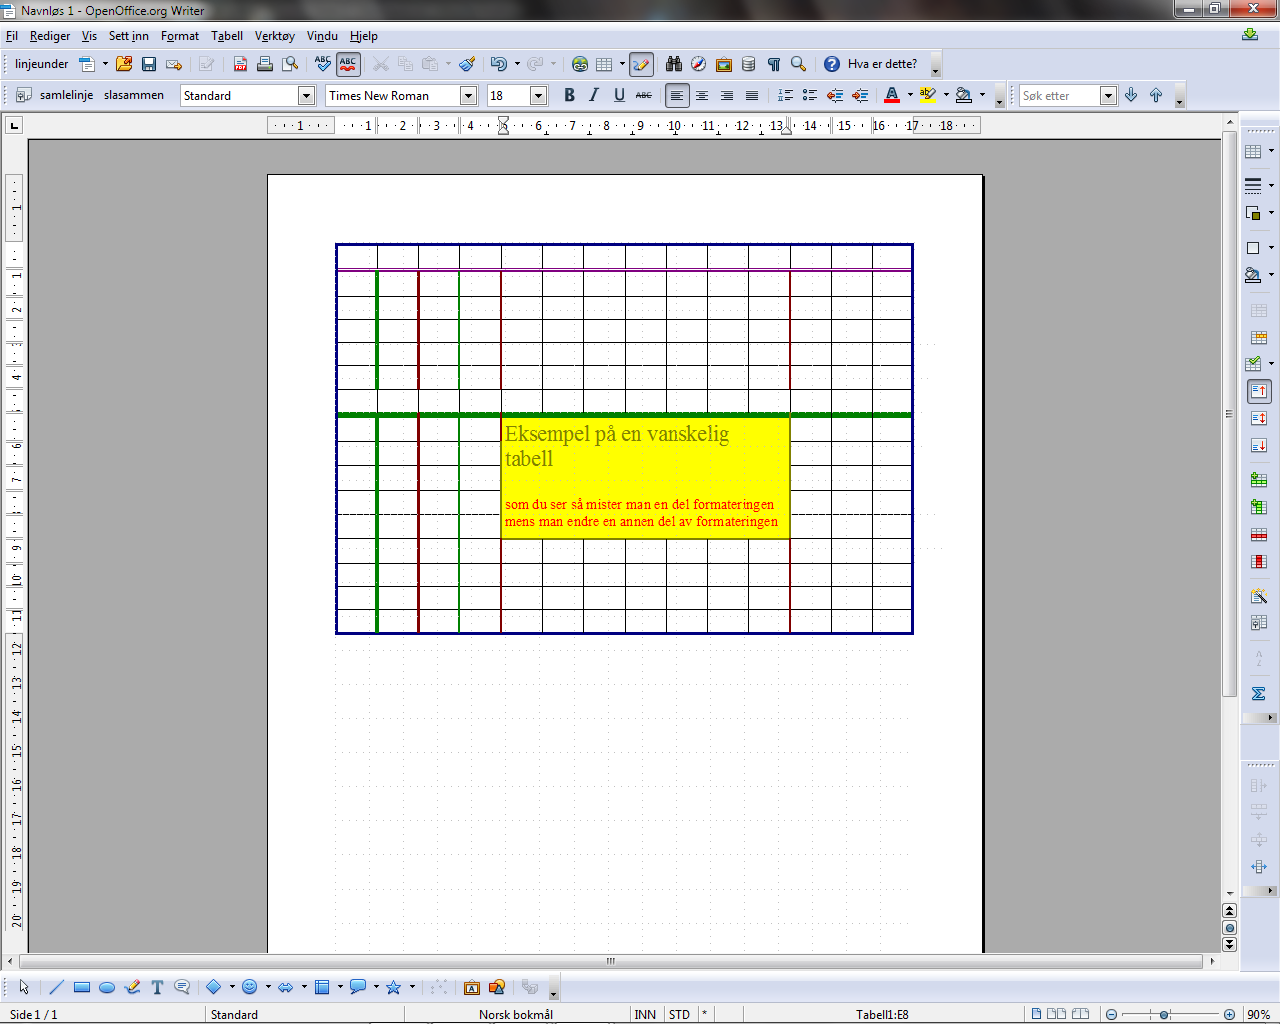
Task: Open the Verktøy menu
Action: (274, 36)
